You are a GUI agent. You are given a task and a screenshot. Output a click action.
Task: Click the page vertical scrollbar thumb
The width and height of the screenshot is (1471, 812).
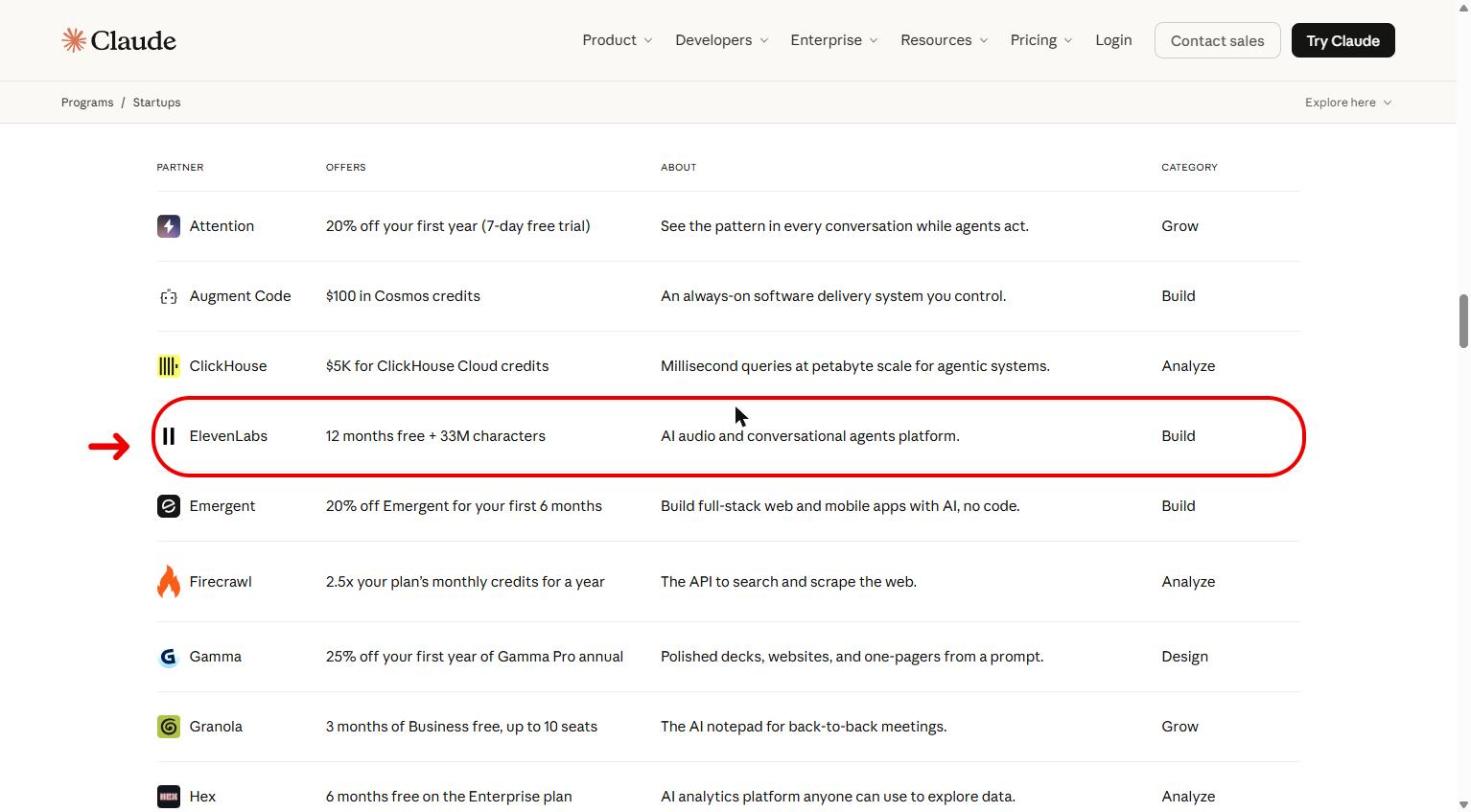pos(1463,321)
